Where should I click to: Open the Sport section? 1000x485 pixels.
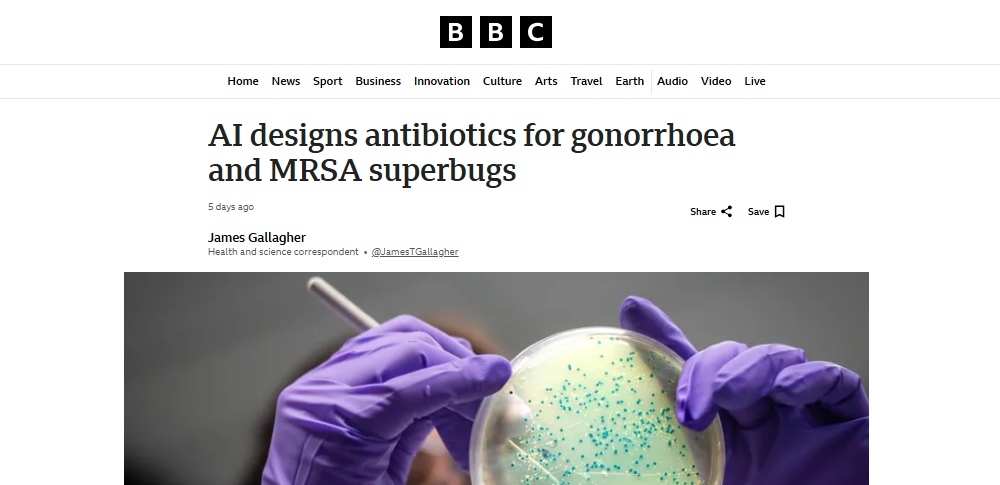[328, 81]
